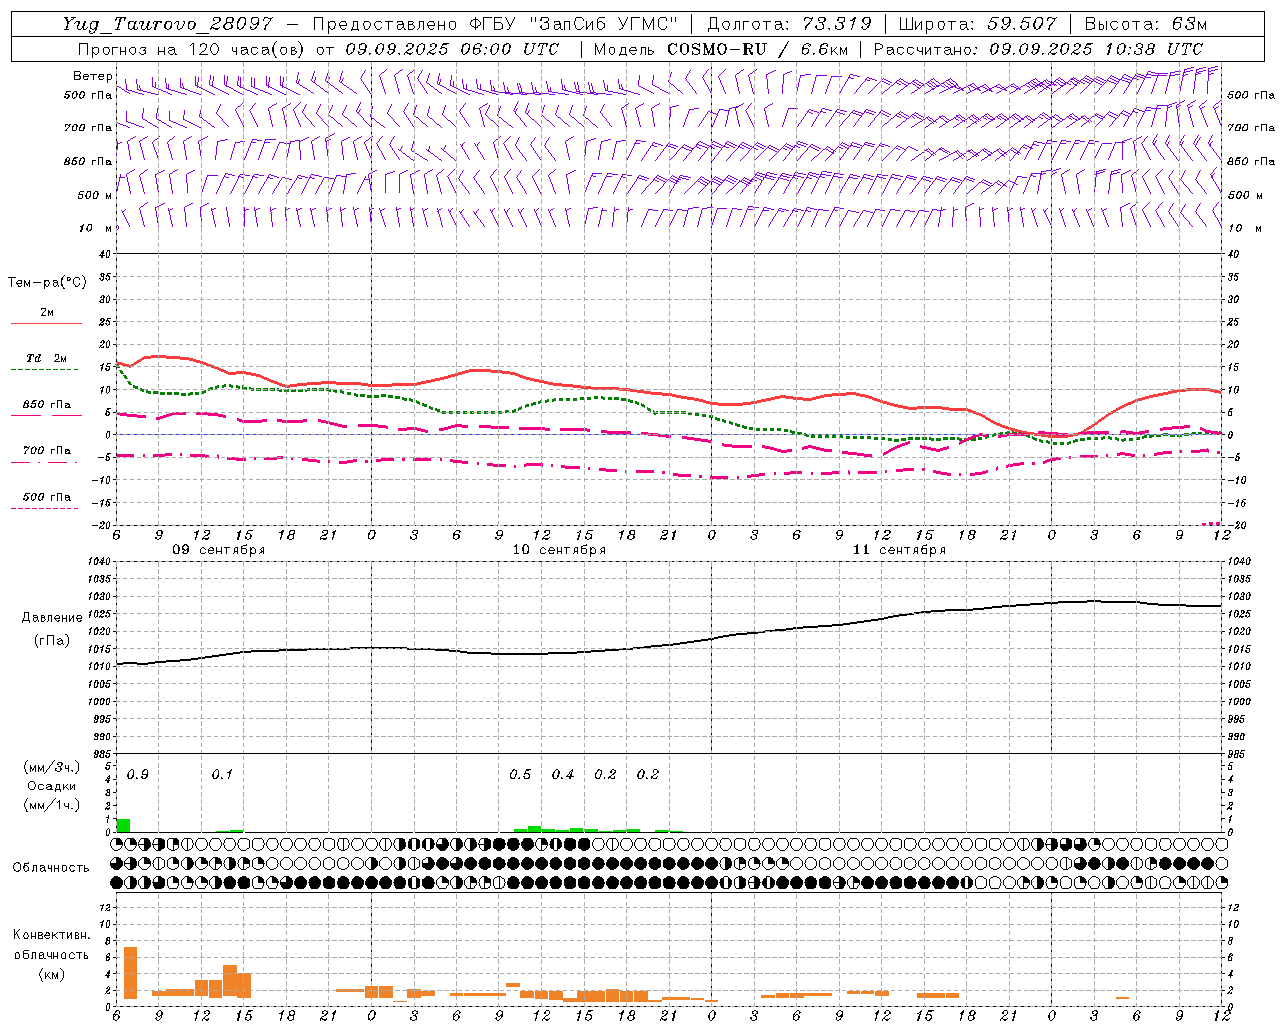Click the Тем-ра(°C) axis title
Viewport: 1280px width, 1024px height.
[x=47, y=283]
